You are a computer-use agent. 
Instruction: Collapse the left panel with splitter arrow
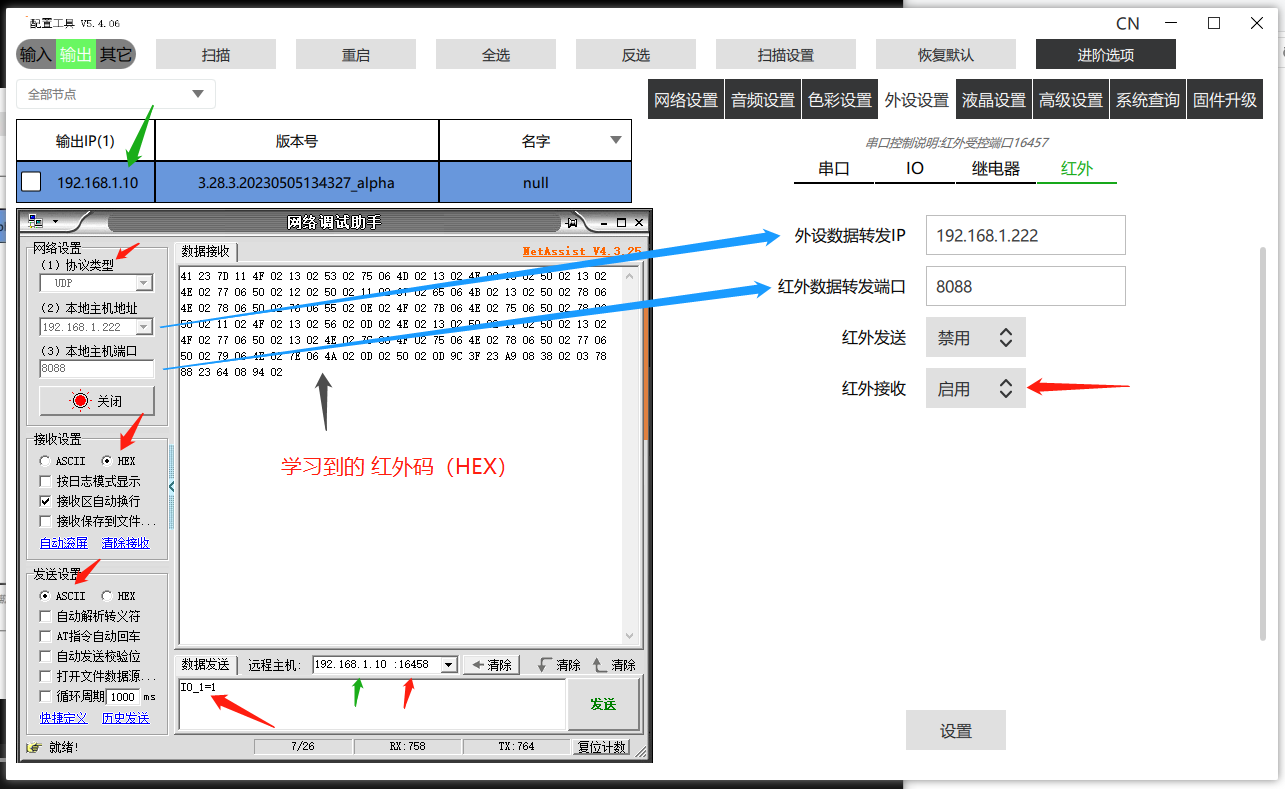[171, 487]
